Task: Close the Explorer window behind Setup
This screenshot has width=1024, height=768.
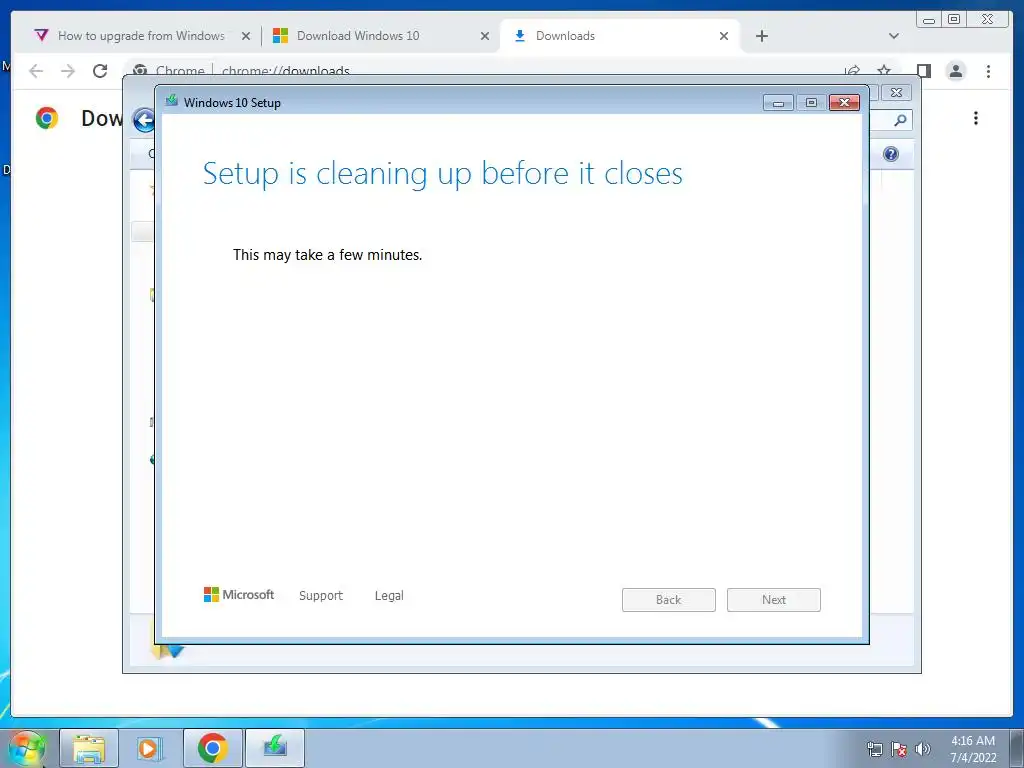Action: pyautogui.click(x=897, y=93)
